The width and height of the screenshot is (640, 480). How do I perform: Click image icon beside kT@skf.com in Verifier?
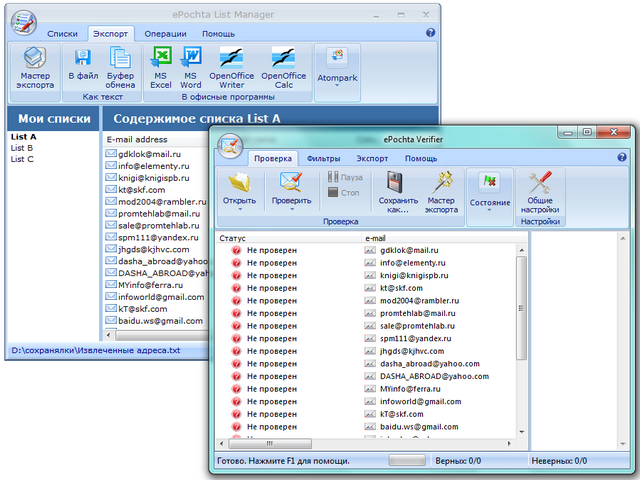pyautogui.click(x=370, y=414)
